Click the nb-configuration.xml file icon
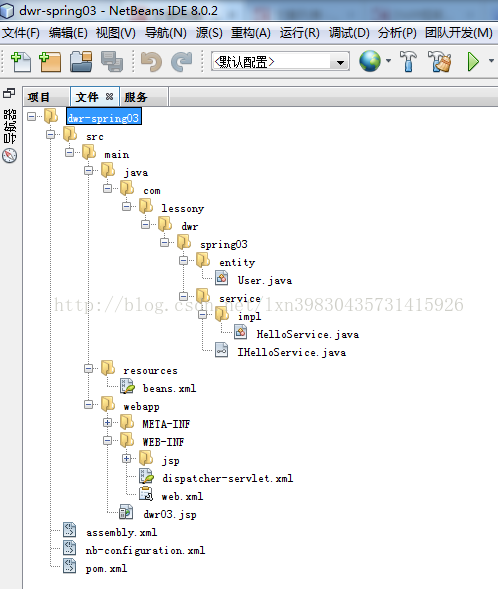Viewport: 498px width, 589px height. (x=69, y=548)
